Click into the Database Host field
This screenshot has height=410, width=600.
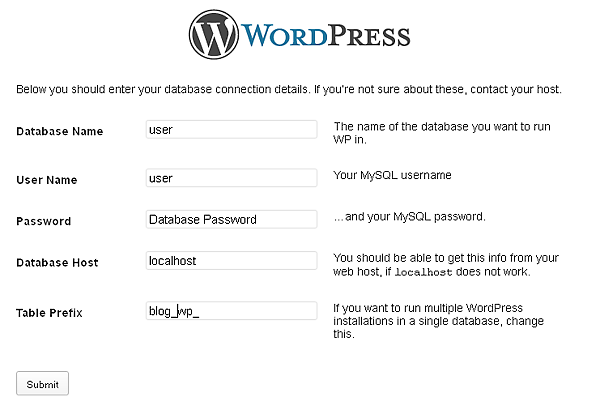[232, 261]
